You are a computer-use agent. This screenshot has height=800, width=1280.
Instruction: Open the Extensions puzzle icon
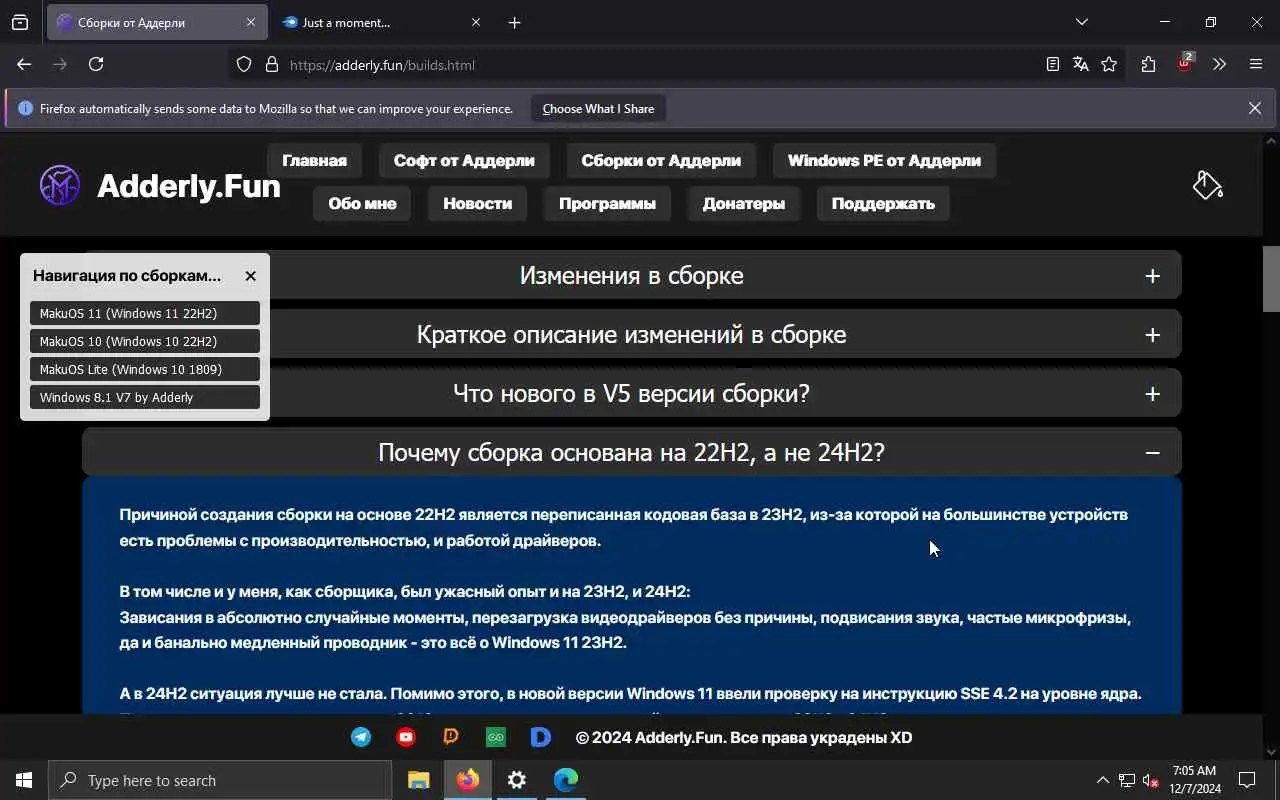pos(1148,64)
